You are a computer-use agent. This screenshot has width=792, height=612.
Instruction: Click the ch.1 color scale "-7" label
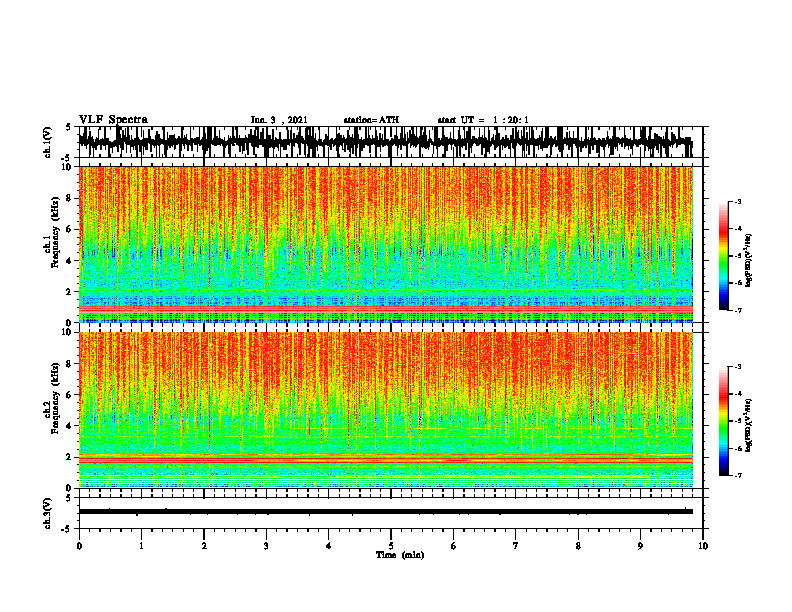[x=738, y=310]
